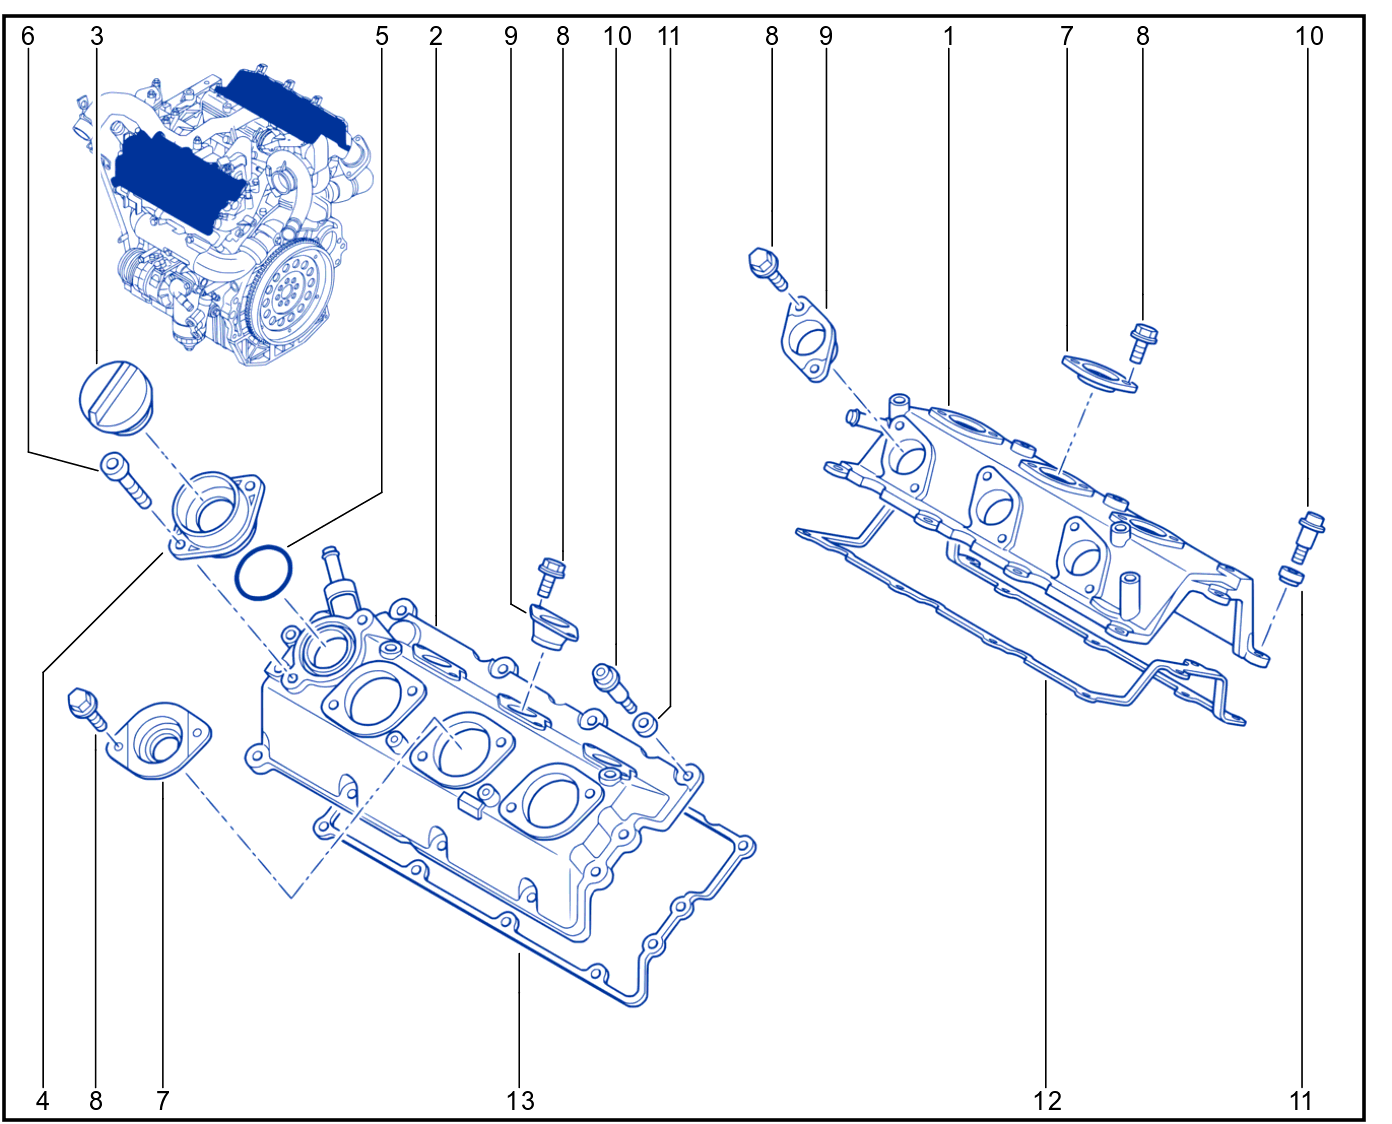Click callout number 12
1392x1124 pixels.
[x=1047, y=1101]
